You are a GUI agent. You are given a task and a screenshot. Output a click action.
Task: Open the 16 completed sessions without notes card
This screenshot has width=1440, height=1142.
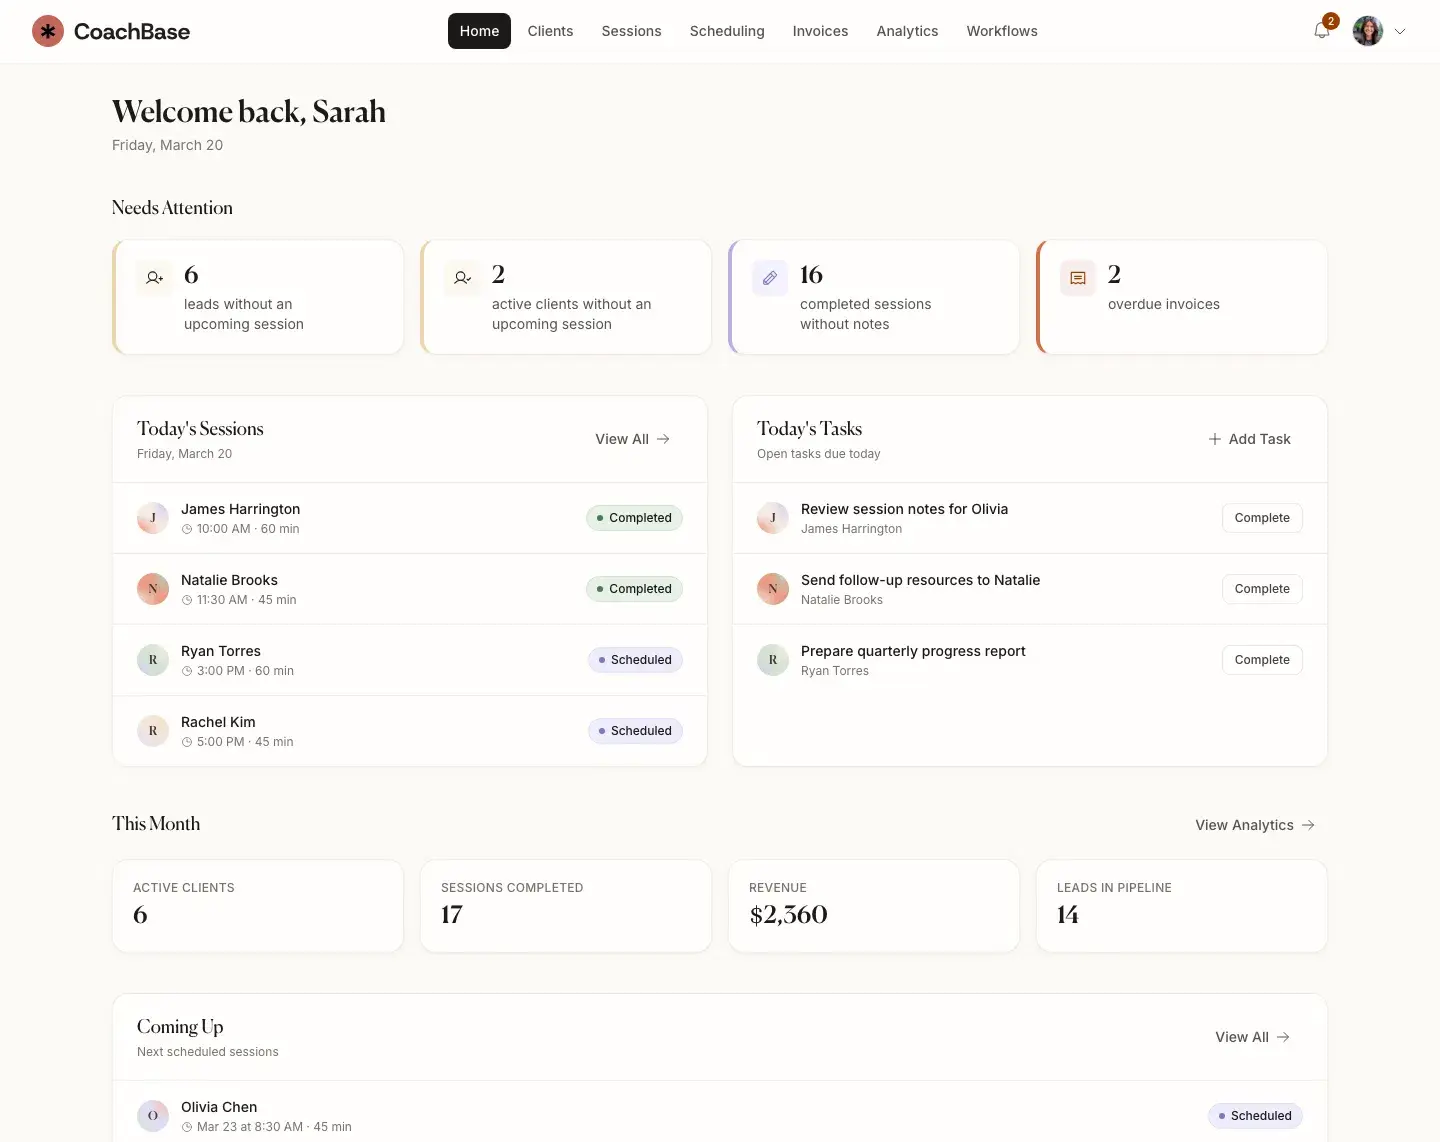(x=874, y=297)
